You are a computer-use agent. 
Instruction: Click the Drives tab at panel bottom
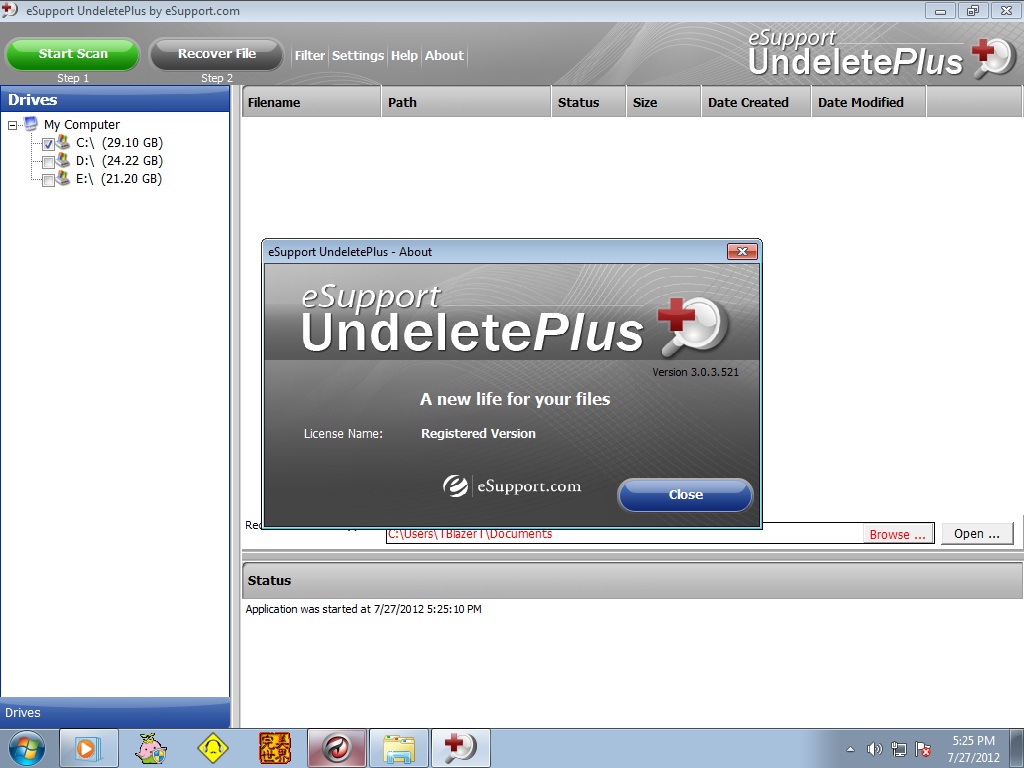click(115, 712)
